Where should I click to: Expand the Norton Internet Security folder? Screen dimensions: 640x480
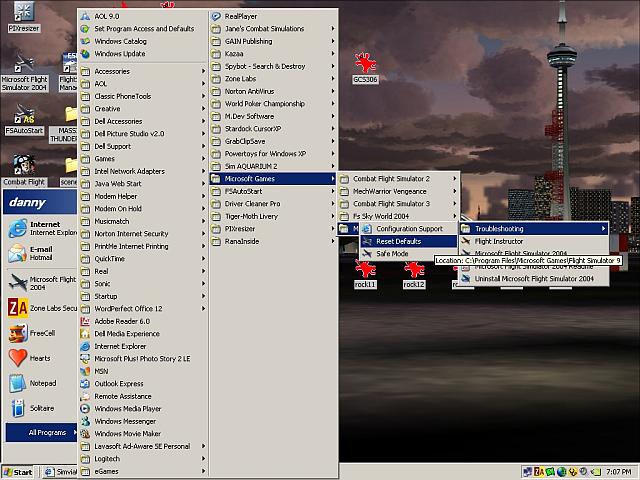[x=131, y=233]
